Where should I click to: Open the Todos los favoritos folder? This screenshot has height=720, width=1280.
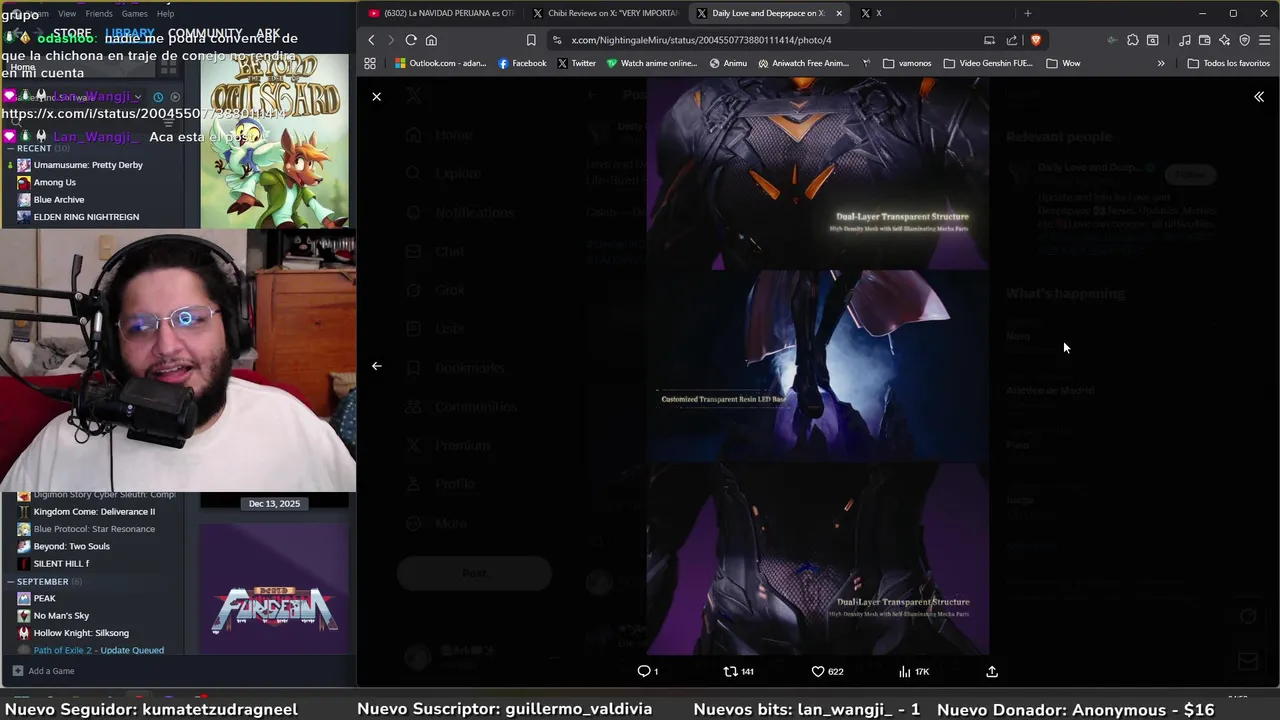pyautogui.click(x=1228, y=63)
